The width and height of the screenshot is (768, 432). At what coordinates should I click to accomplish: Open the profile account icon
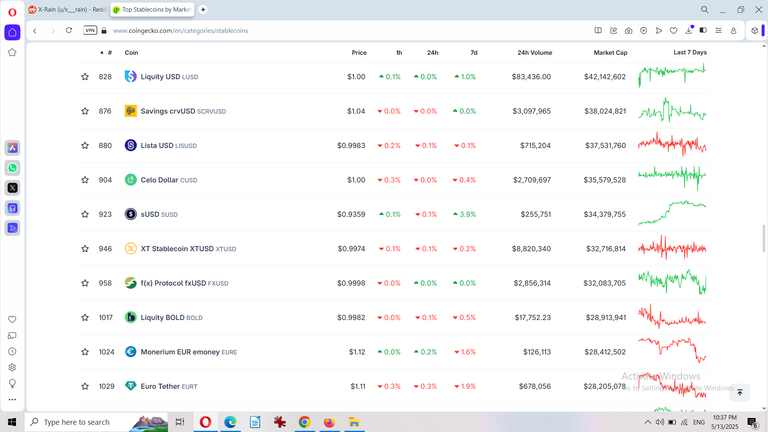coord(734,30)
